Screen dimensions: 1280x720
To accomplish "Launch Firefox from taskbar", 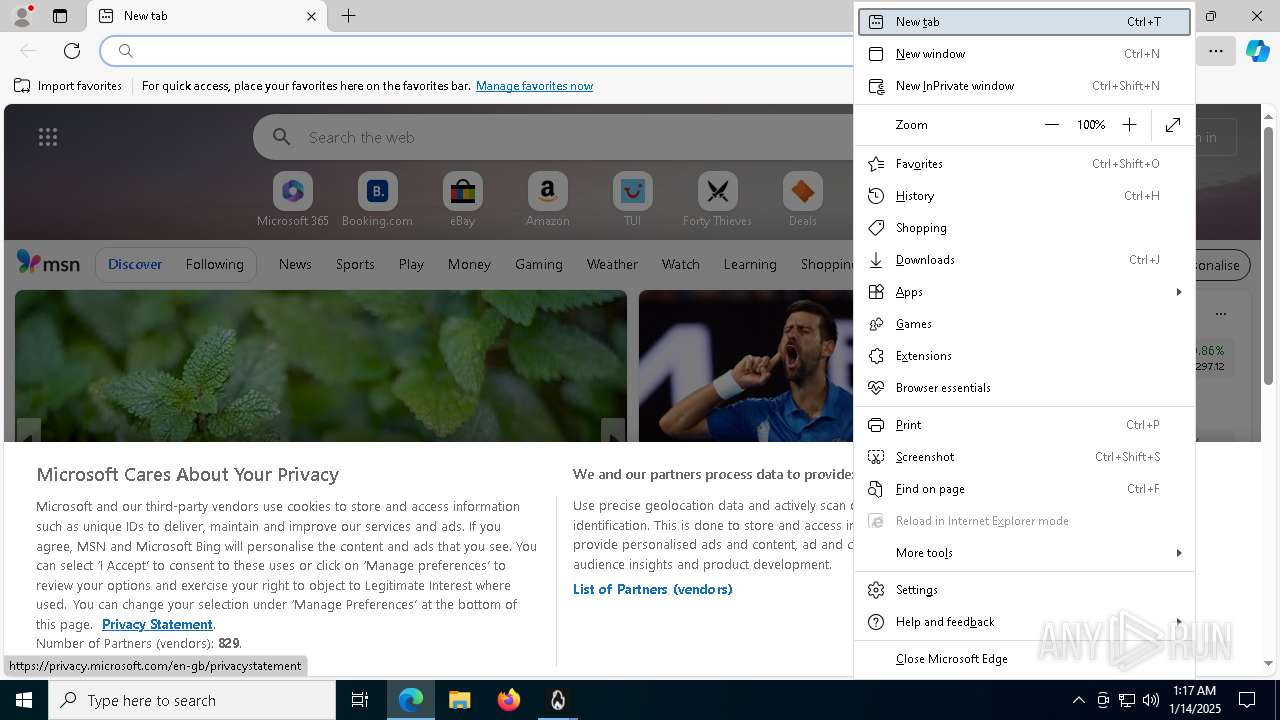I will (509, 700).
